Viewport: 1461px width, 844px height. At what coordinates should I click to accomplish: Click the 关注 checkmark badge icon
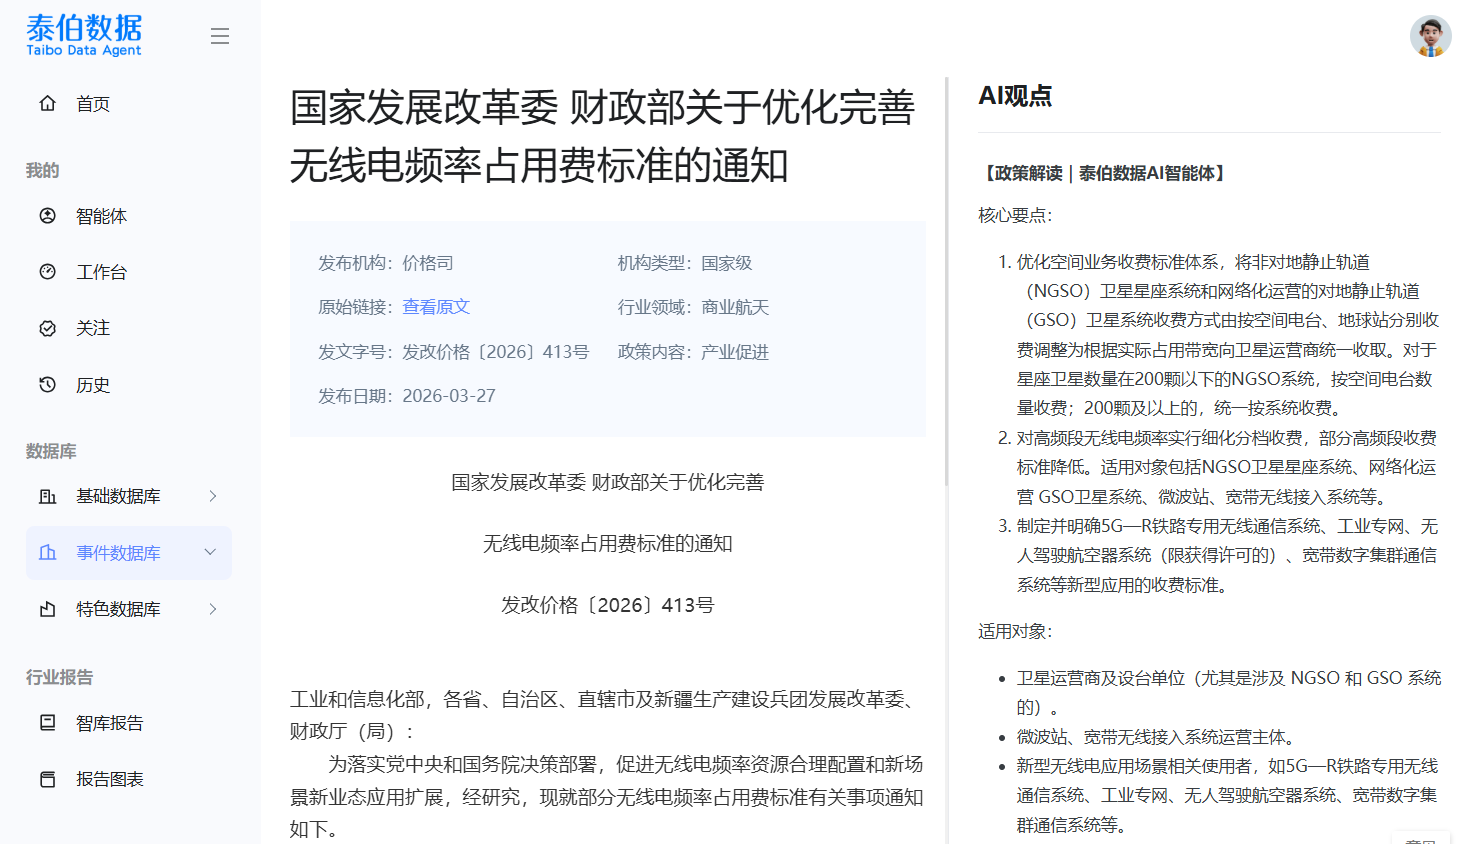point(47,328)
